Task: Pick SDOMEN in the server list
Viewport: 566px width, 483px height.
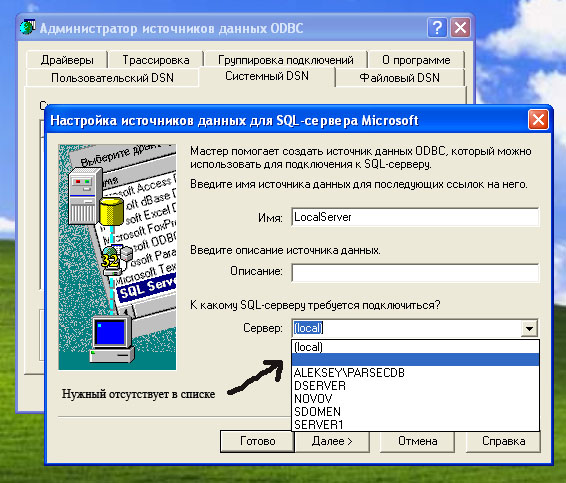Action: [x=415, y=412]
